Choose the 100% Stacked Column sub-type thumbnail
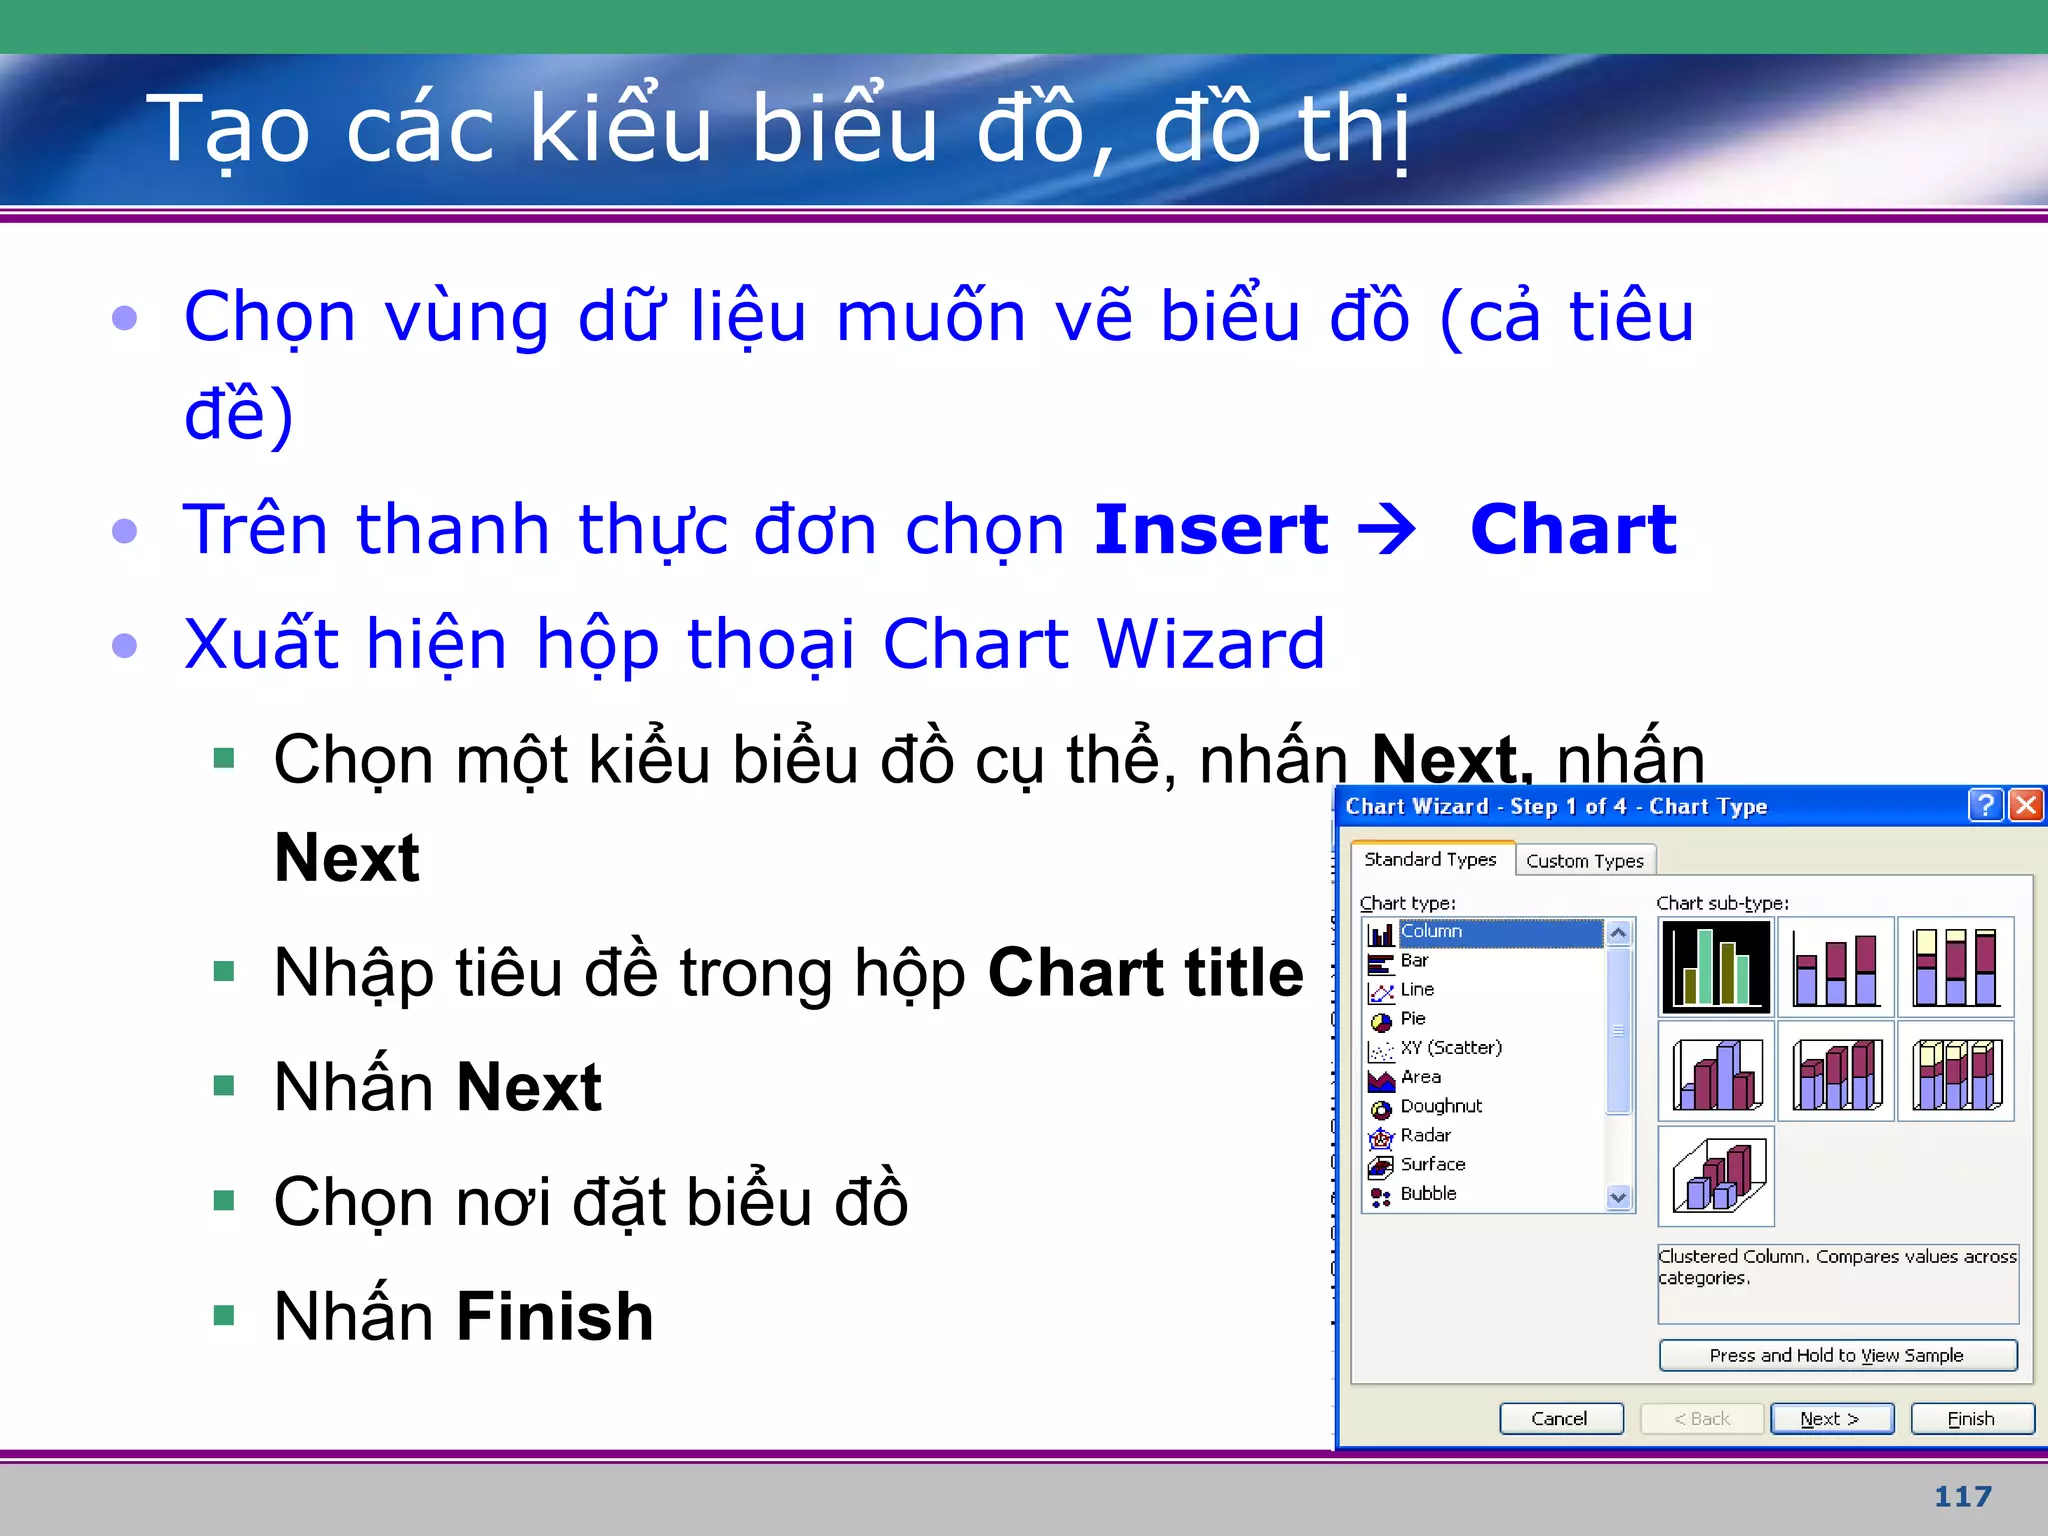Image resolution: width=2048 pixels, height=1536 pixels. click(x=1956, y=967)
